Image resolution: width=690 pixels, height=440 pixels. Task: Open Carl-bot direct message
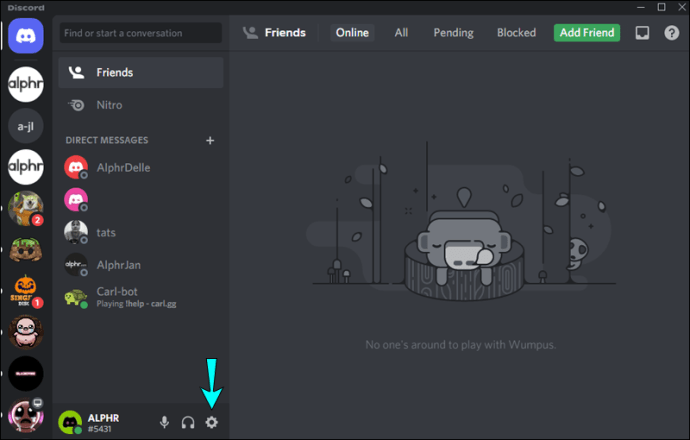[141, 297]
